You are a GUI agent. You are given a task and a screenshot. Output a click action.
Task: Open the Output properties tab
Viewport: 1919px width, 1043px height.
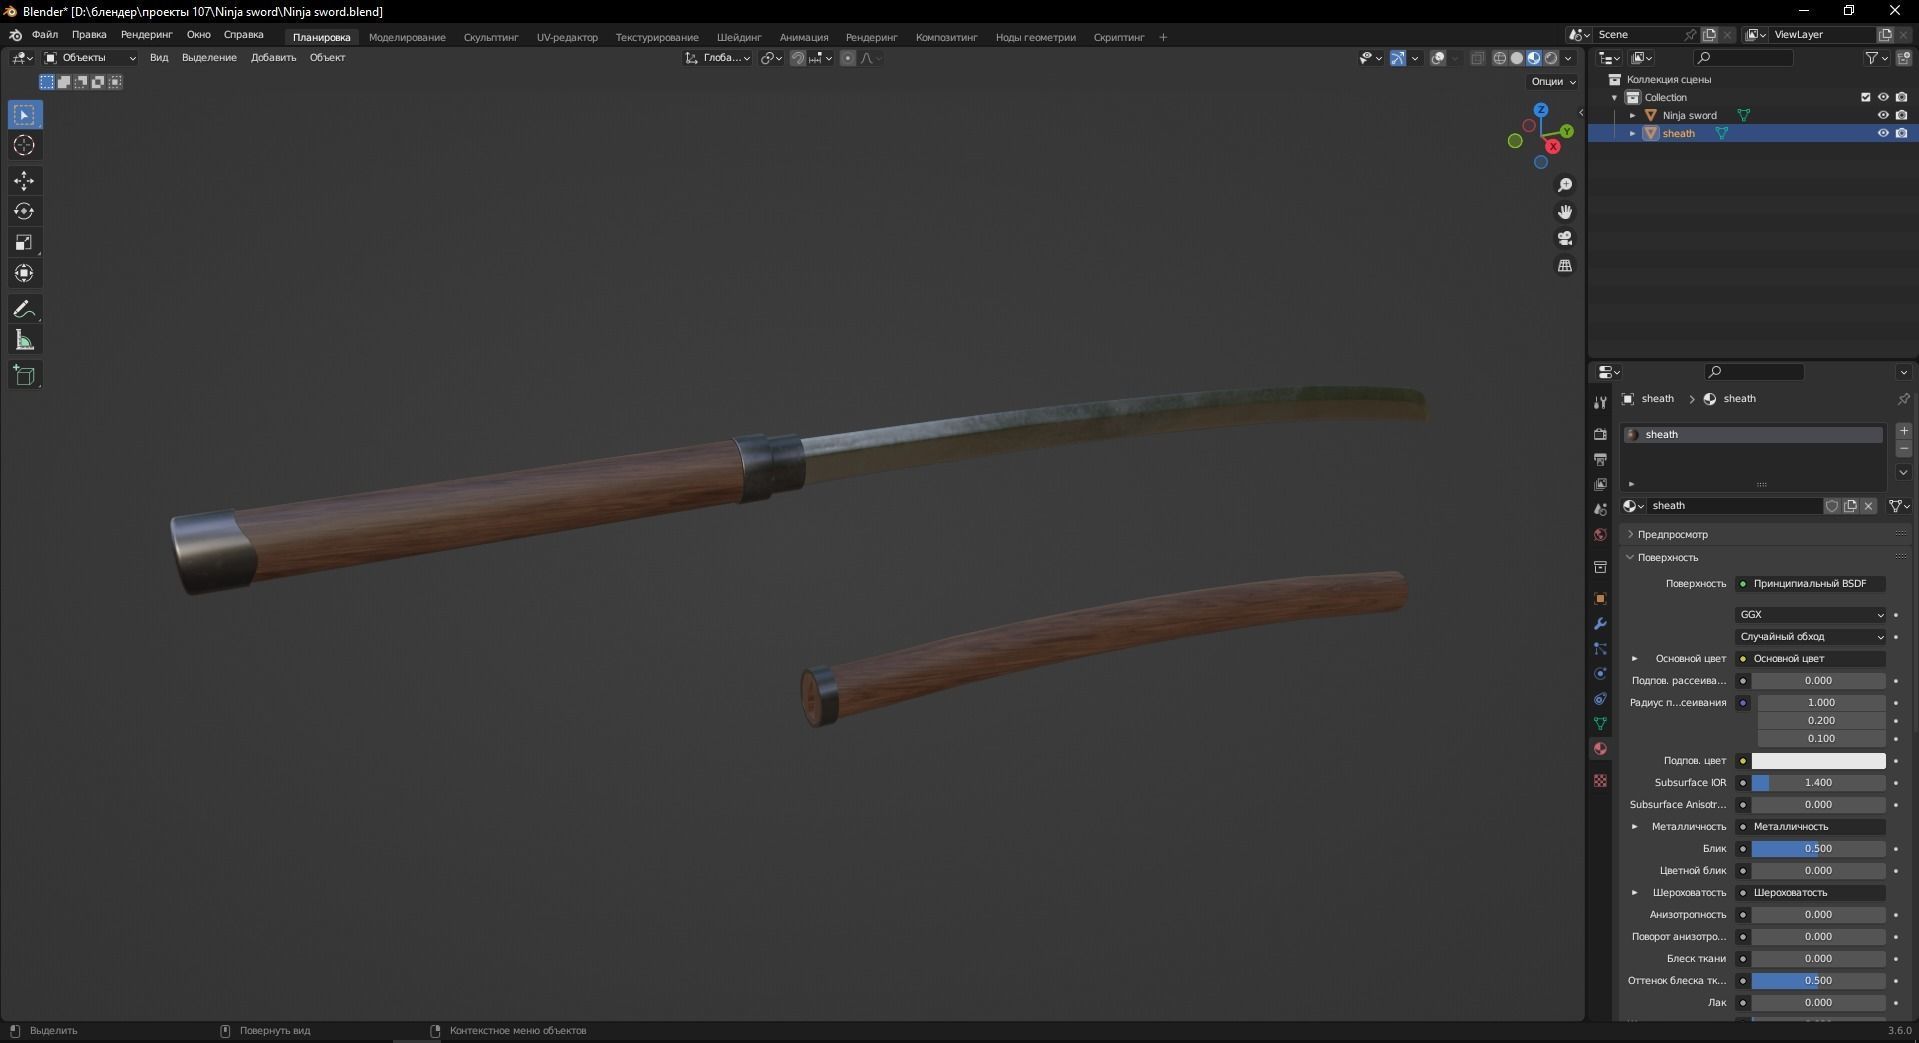click(1600, 459)
